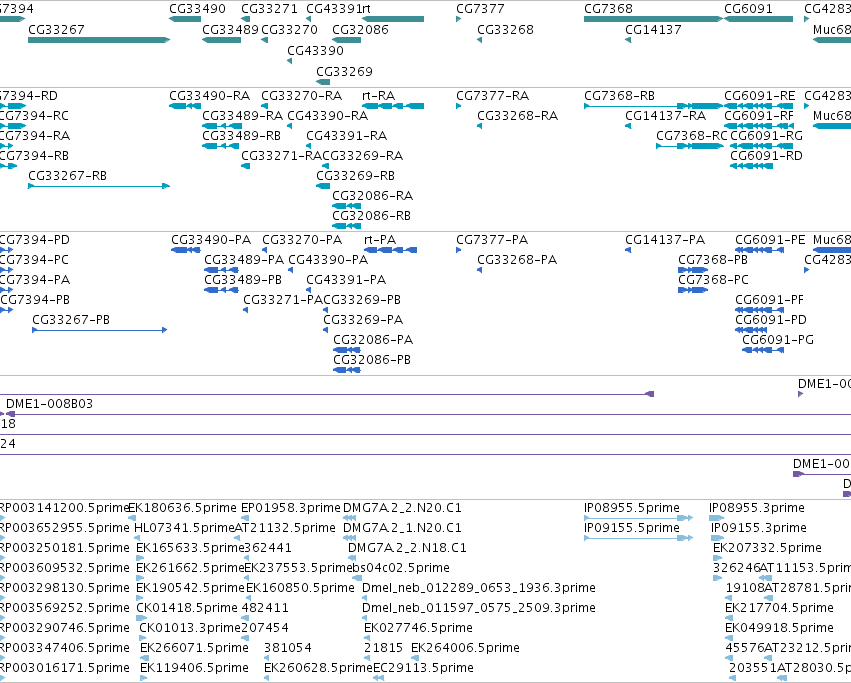The image size is (851, 683).
Task: Select the CG33490-PA protein label
Action: coord(211,240)
